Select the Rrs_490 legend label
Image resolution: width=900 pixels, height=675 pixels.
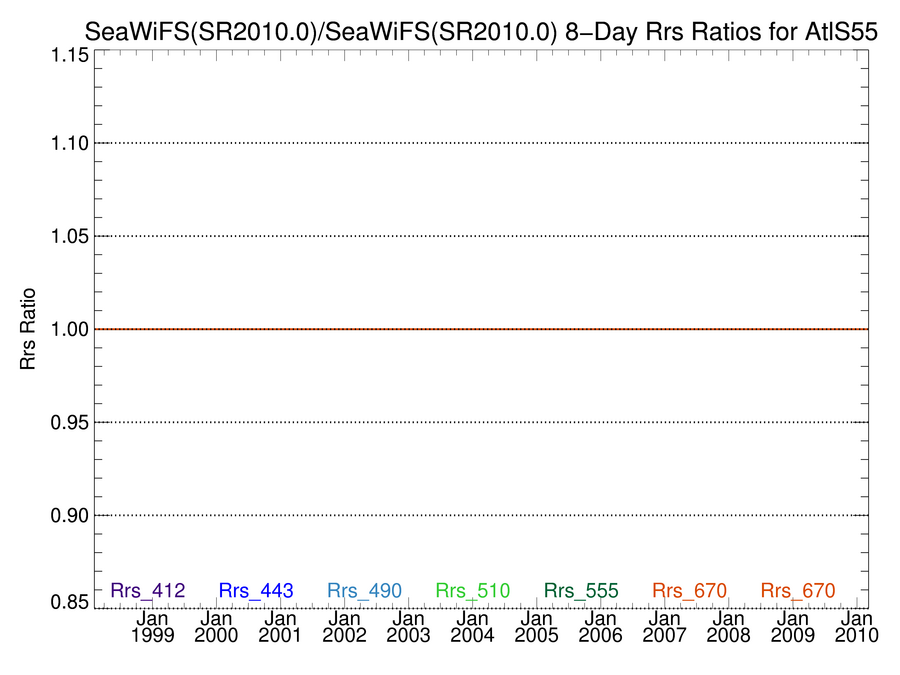tap(364, 591)
